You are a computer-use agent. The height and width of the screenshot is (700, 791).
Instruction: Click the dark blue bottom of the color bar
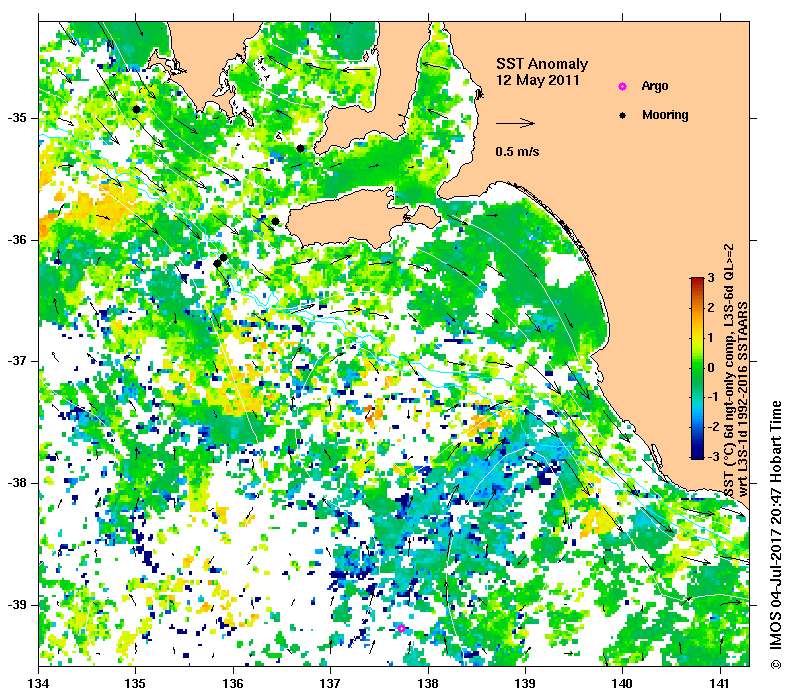tap(697, 455)
